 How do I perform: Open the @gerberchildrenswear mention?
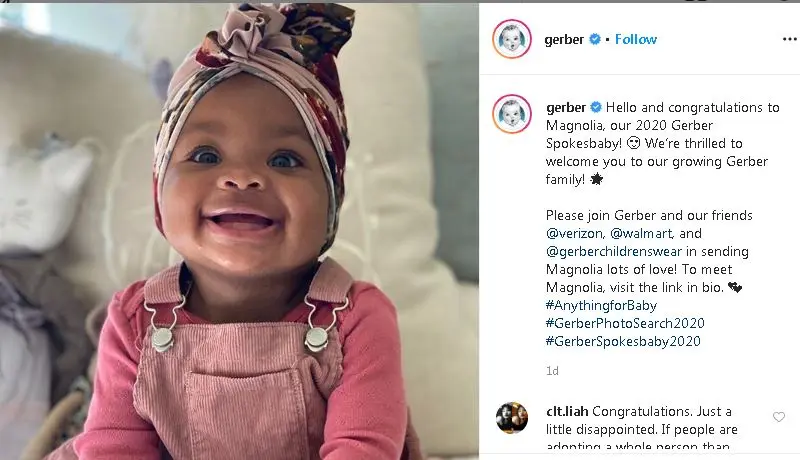pyautogui.click(x=614, y=251)
